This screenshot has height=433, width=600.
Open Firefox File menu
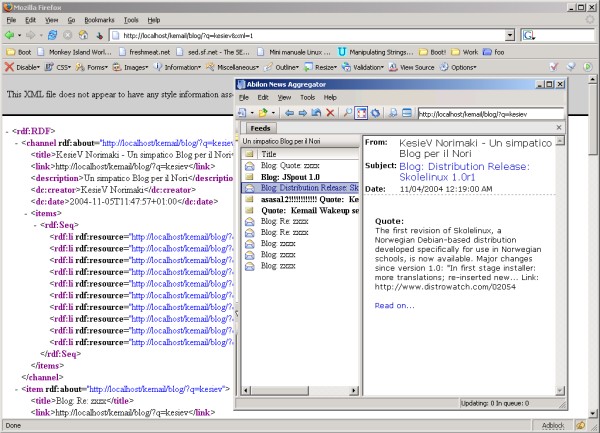point(11,20)
